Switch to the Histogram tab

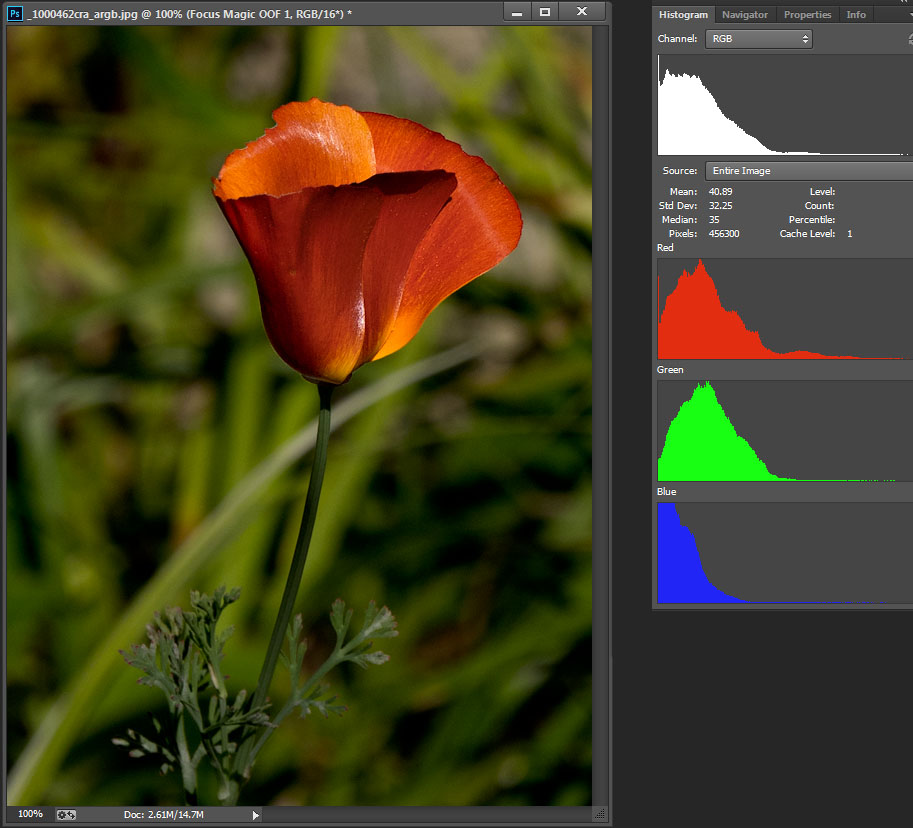pyautogui.click(x=683, y=15)
